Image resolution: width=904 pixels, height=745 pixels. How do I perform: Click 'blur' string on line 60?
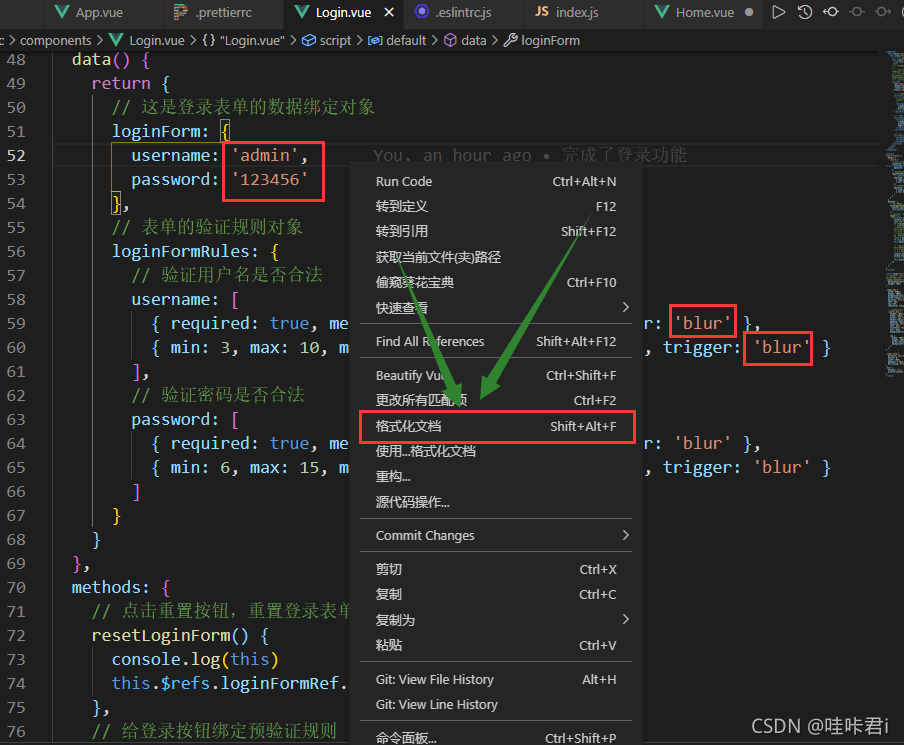(782, 348)
